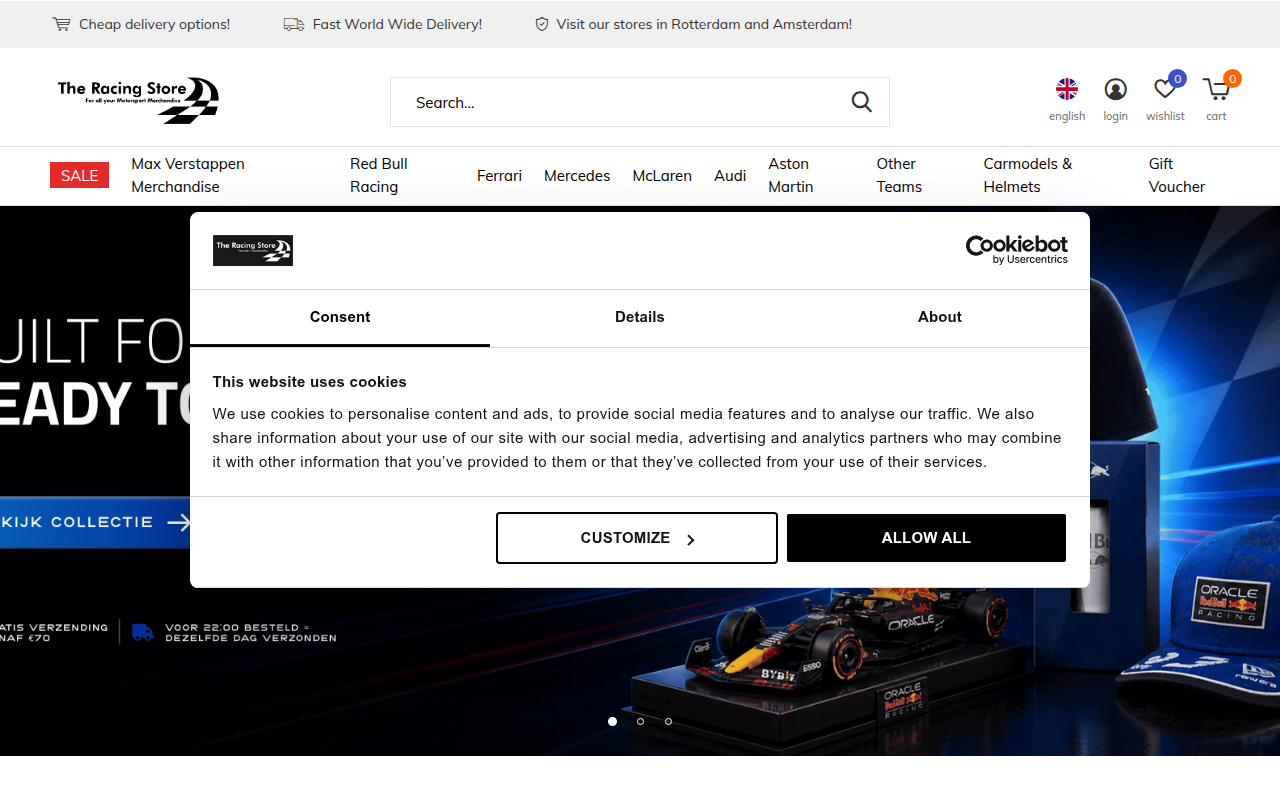Open the login account icon
Viewport: 1280px width, 800px height.
(x=1115, y=89)
